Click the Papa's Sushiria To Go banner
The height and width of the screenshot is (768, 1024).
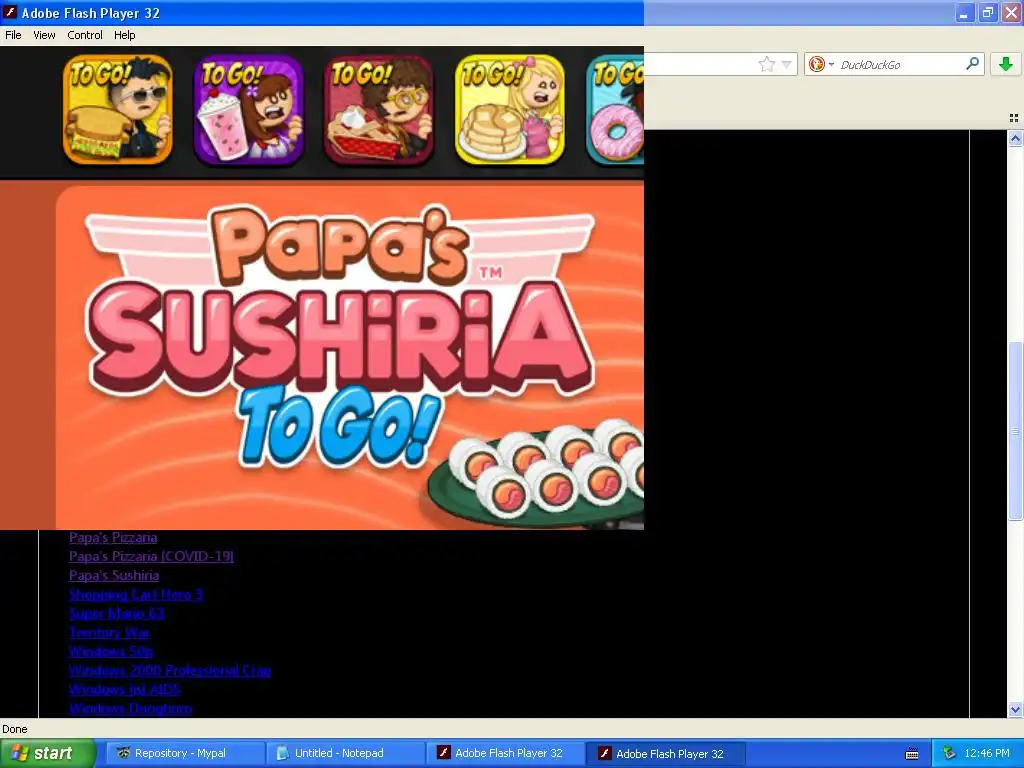[350, 357]
